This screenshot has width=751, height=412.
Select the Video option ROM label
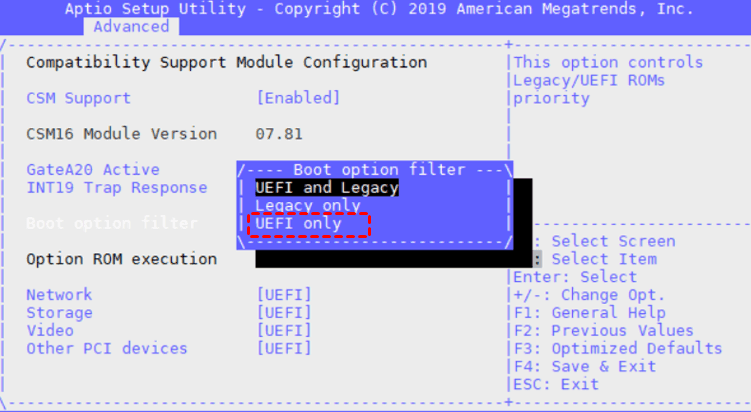pyautogui.click(x=50, y=330)
